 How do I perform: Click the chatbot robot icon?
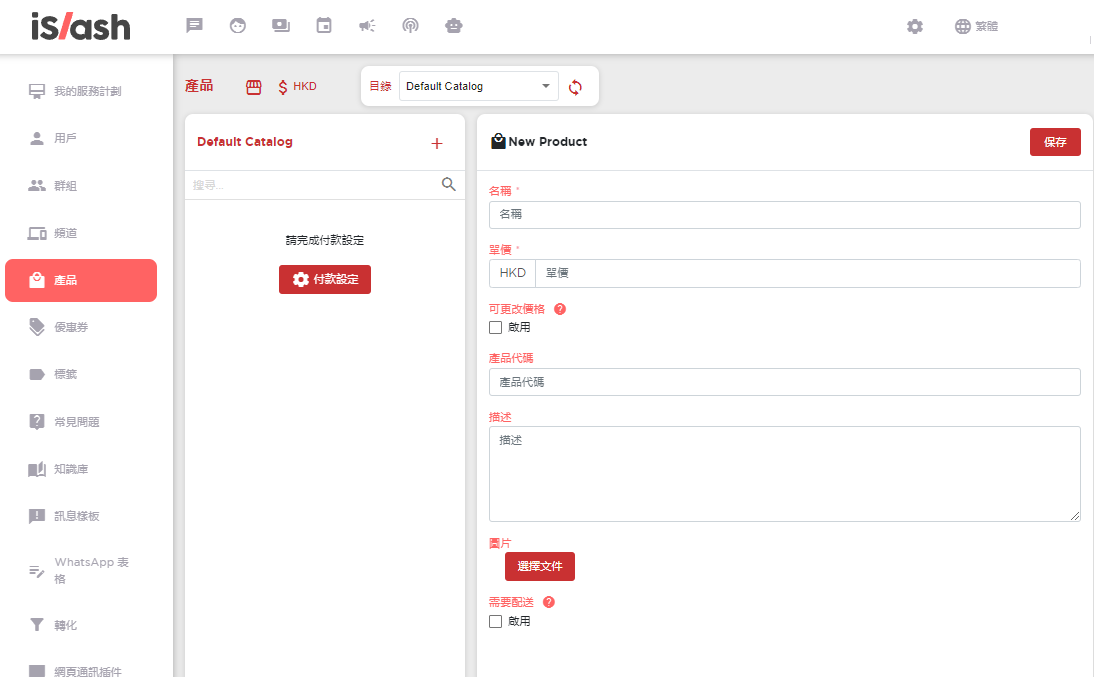[x=454, y=26]
